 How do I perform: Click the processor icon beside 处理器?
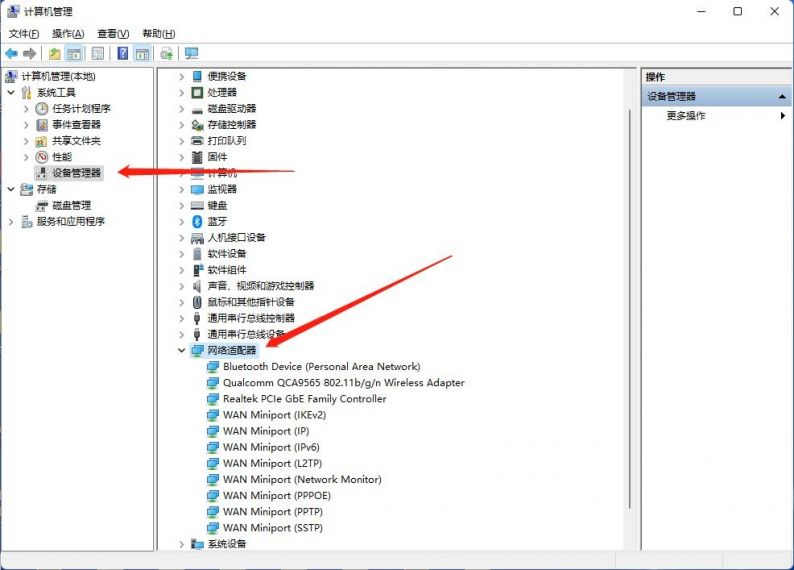(197, 92)
